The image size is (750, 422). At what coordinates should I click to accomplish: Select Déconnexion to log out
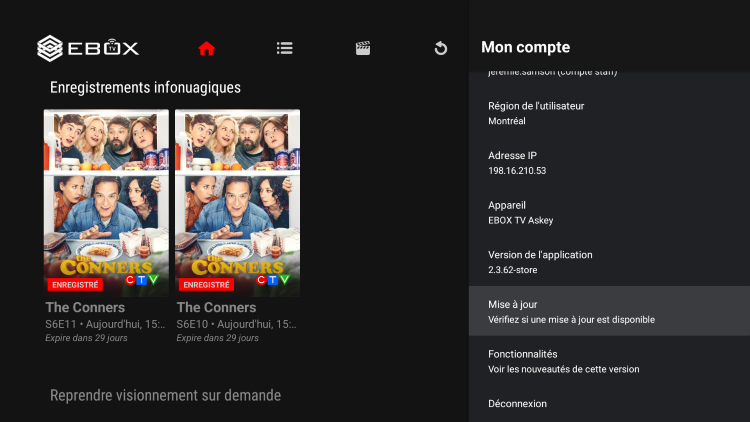[x=609, y=404]
